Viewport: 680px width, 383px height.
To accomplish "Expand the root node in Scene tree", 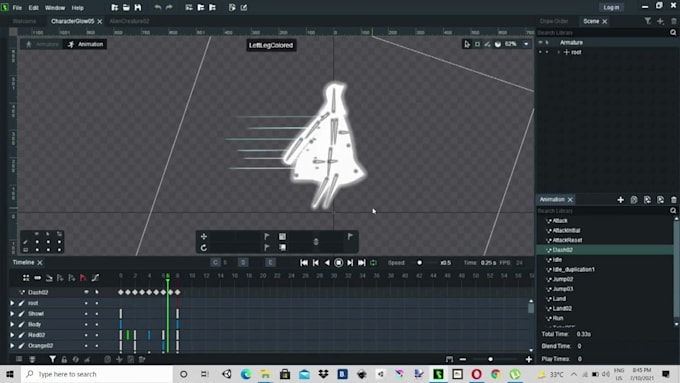I will tap(559, 52).
